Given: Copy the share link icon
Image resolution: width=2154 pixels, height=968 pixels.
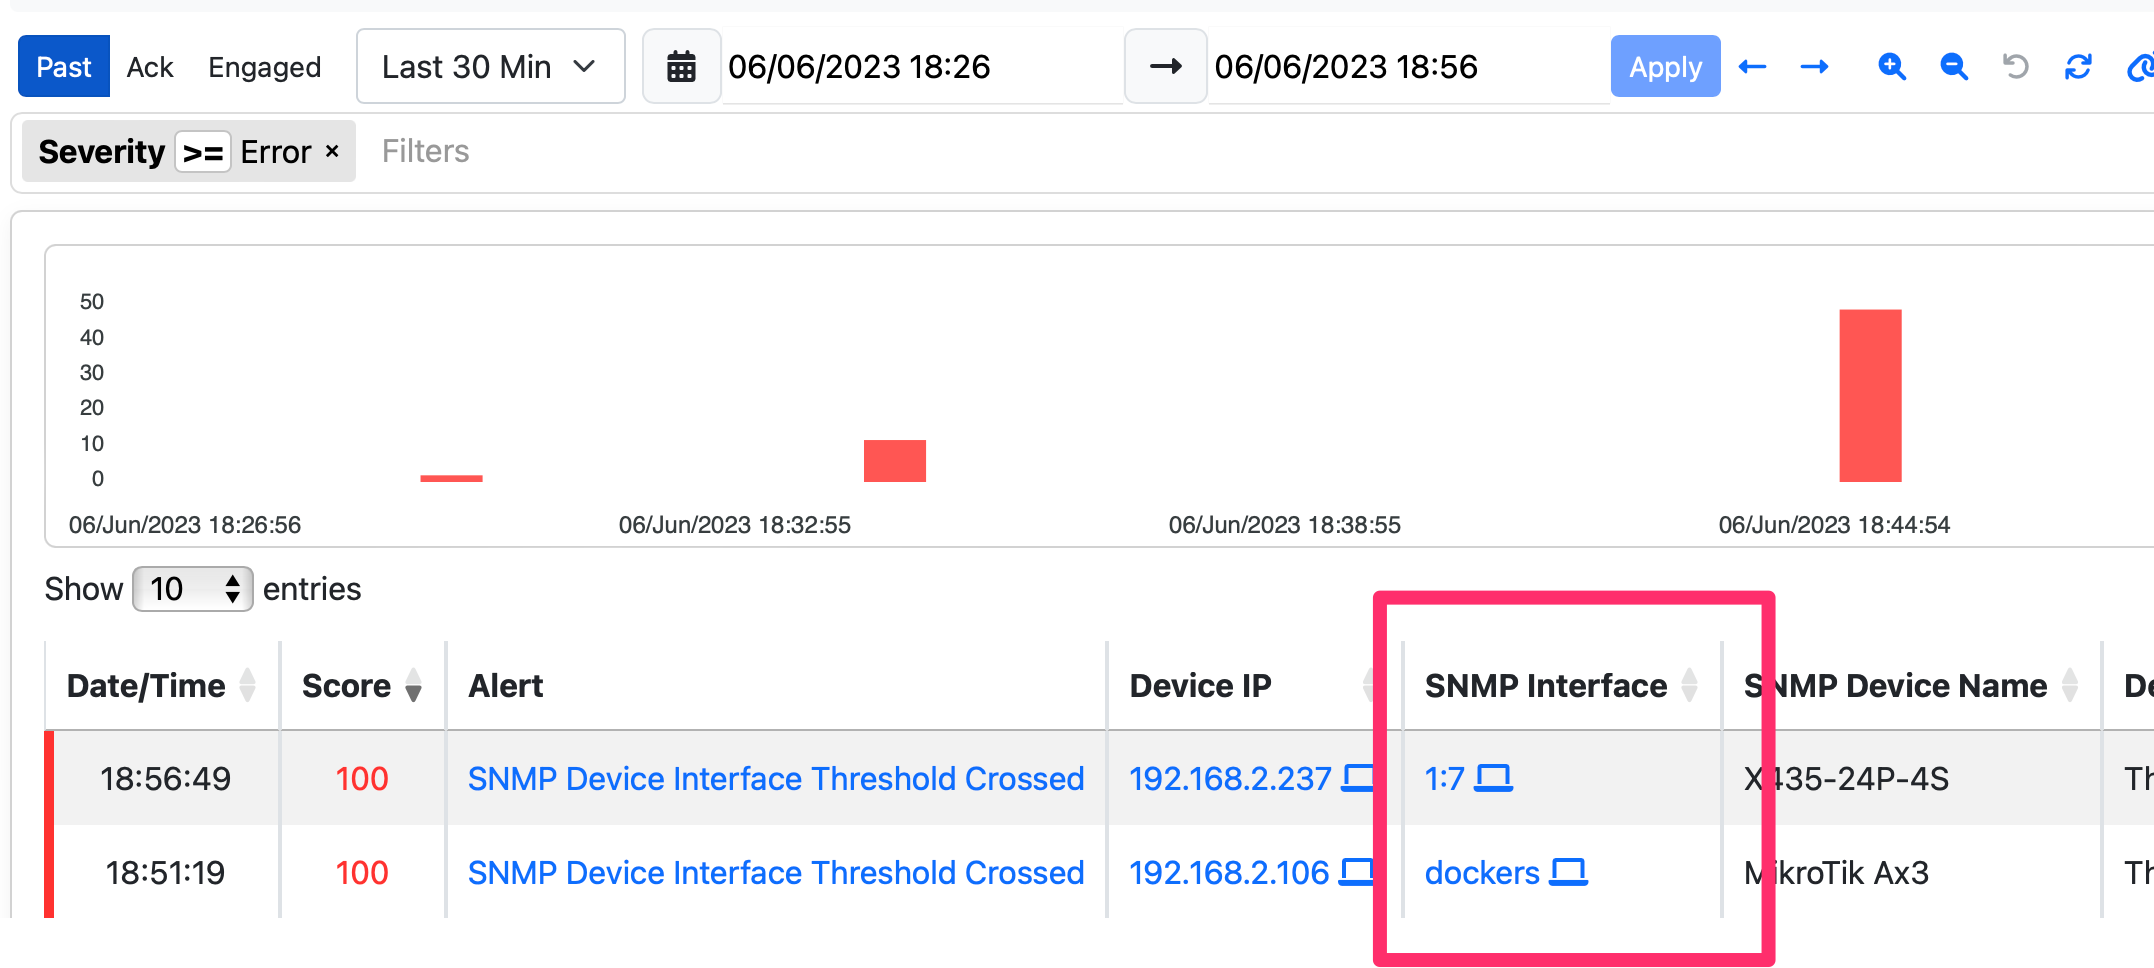Looking at the screenshot, I should [2142, 66].
